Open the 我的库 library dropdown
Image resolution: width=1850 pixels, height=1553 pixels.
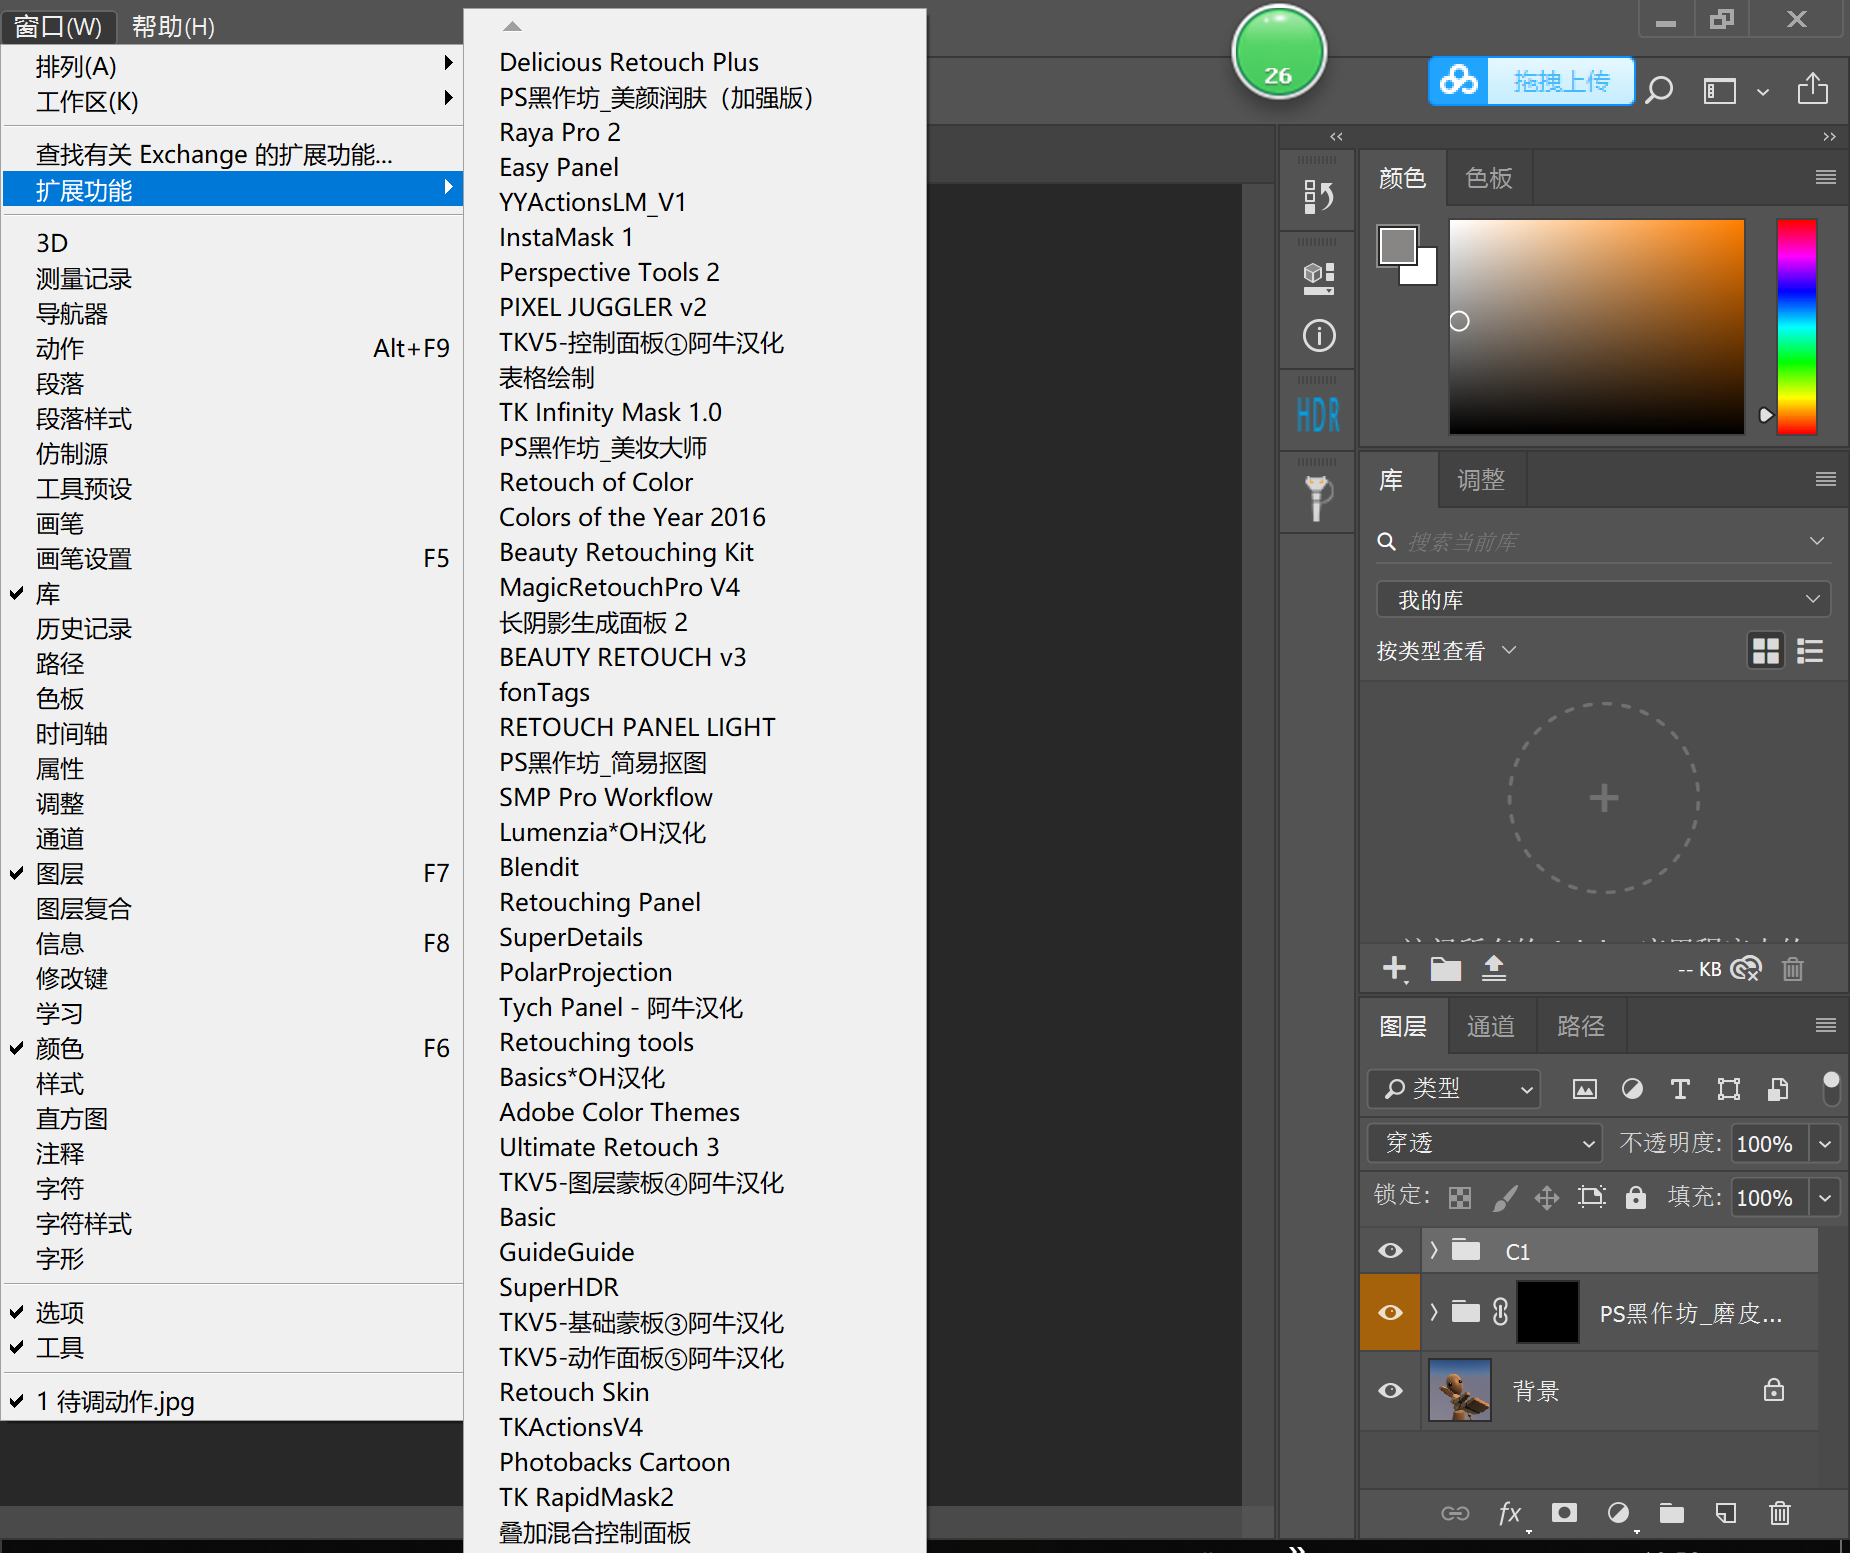[x=1603, y=600]
